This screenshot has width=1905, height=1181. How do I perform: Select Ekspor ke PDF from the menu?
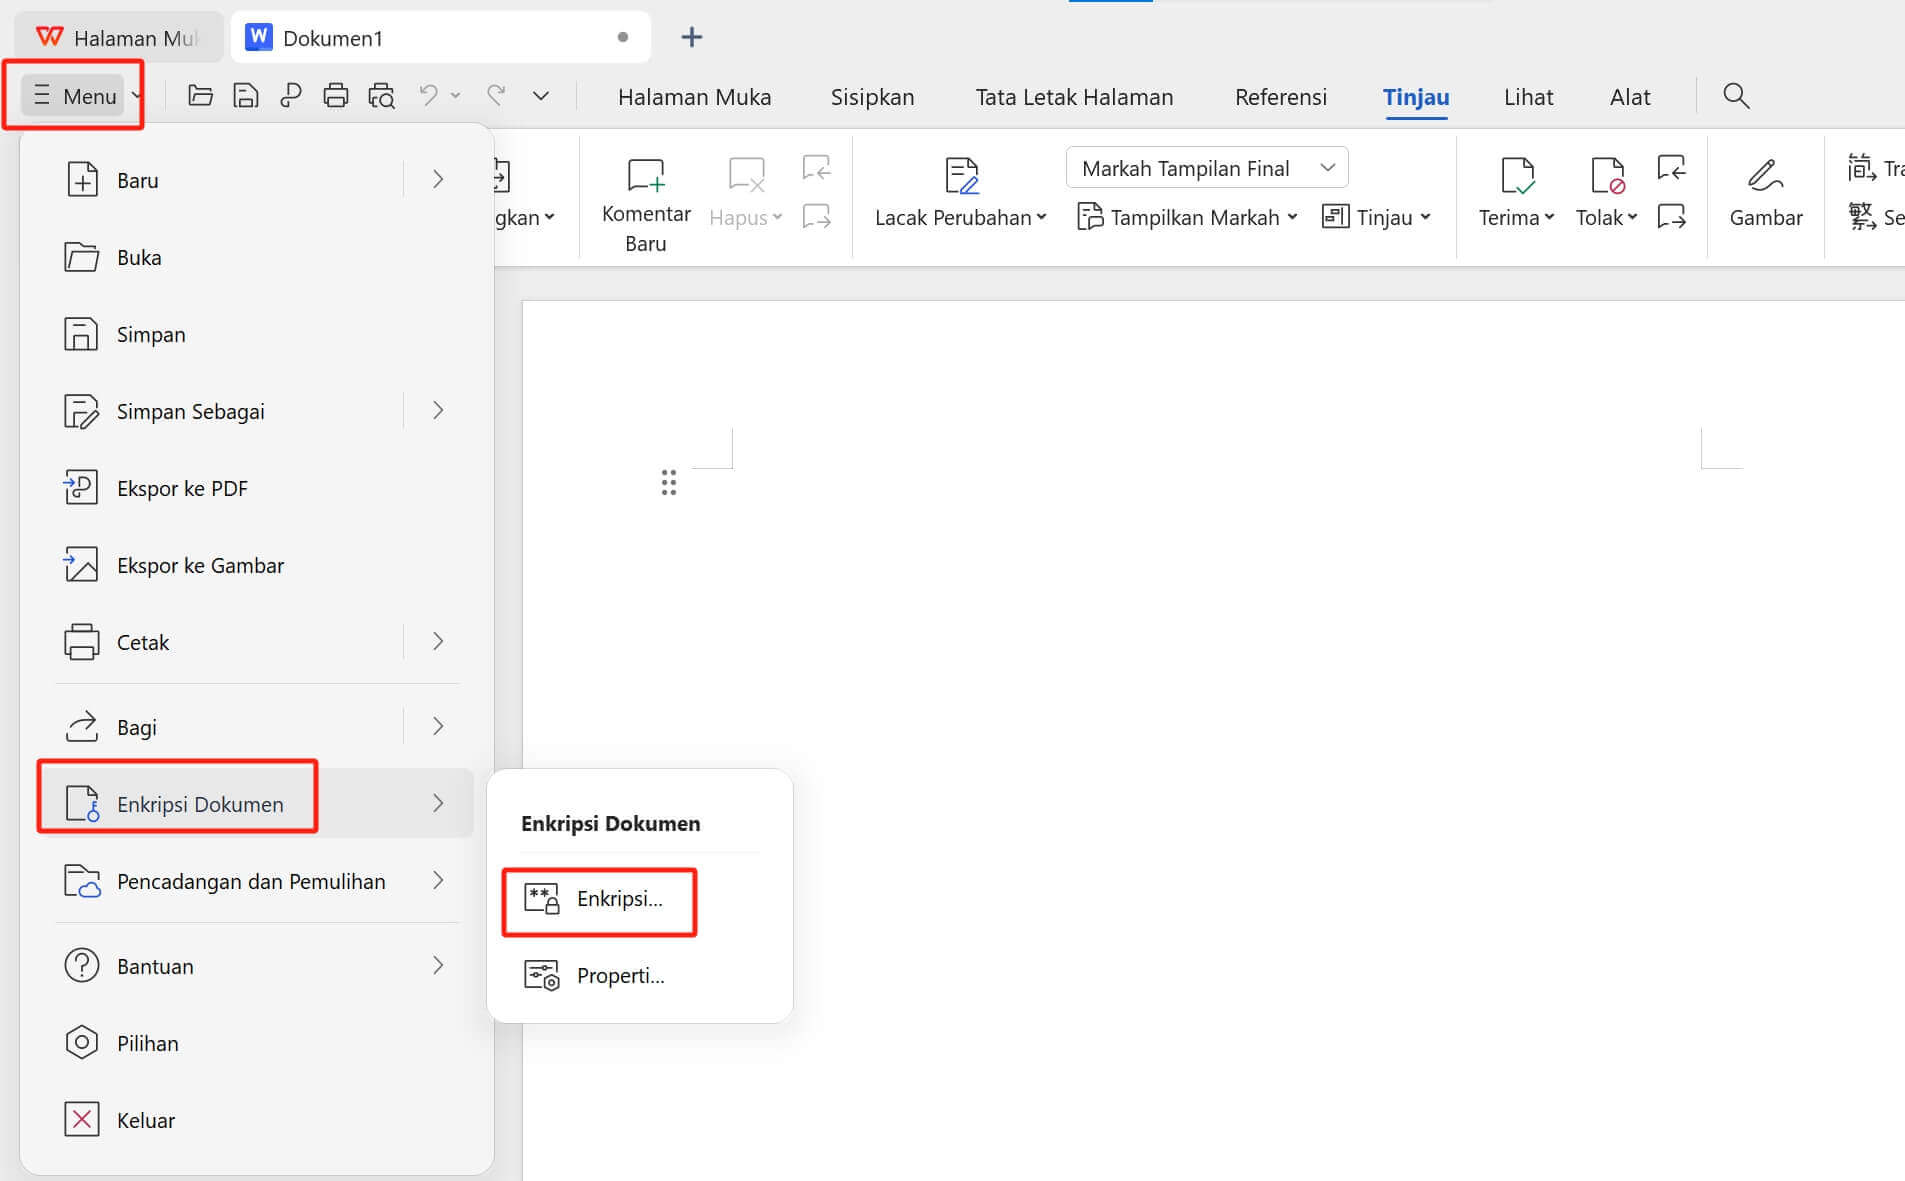tap(181, 488)
